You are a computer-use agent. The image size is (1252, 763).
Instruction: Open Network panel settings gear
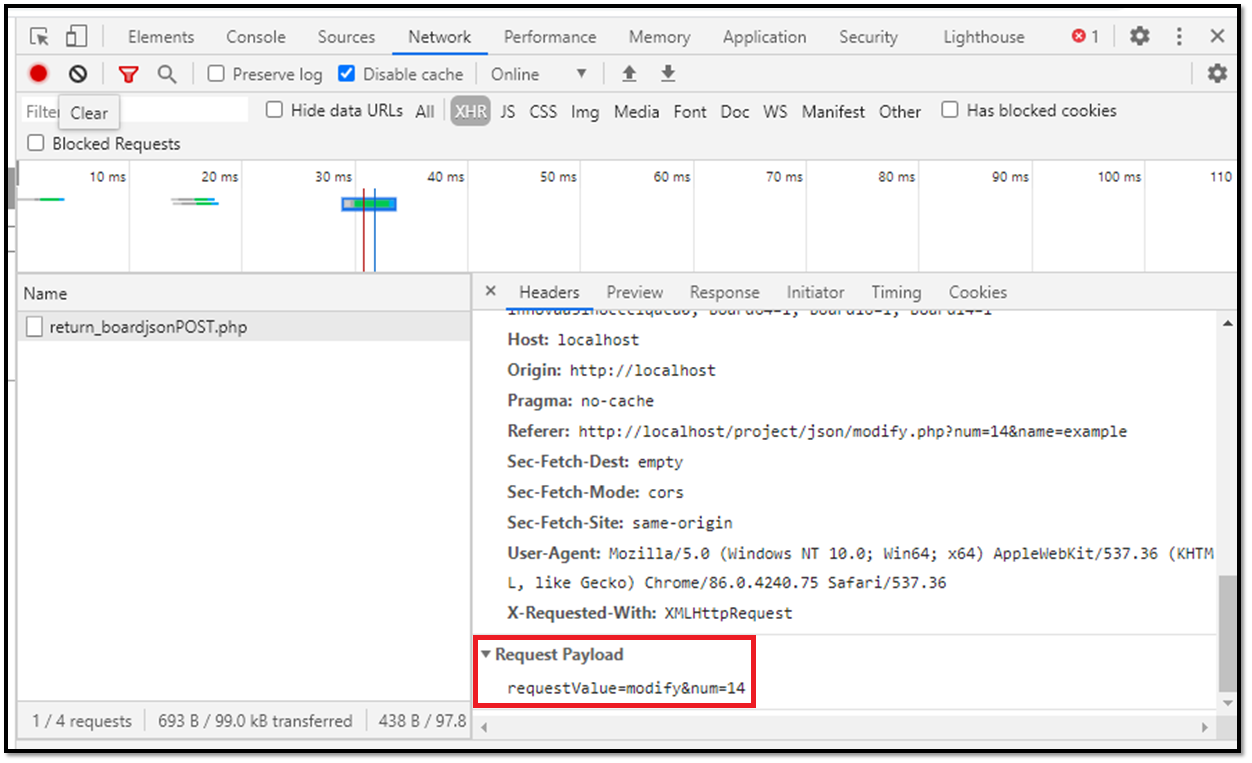[x=1217, y=74]
